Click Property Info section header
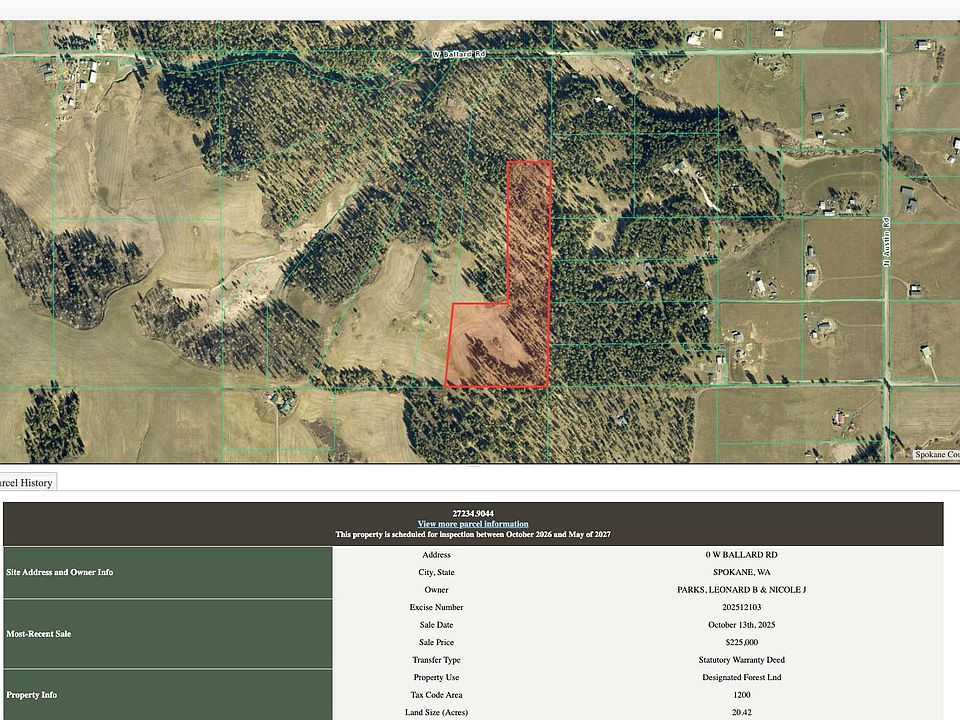The height and width of the screenshot is (720, 960). click(x=168, y=695)
